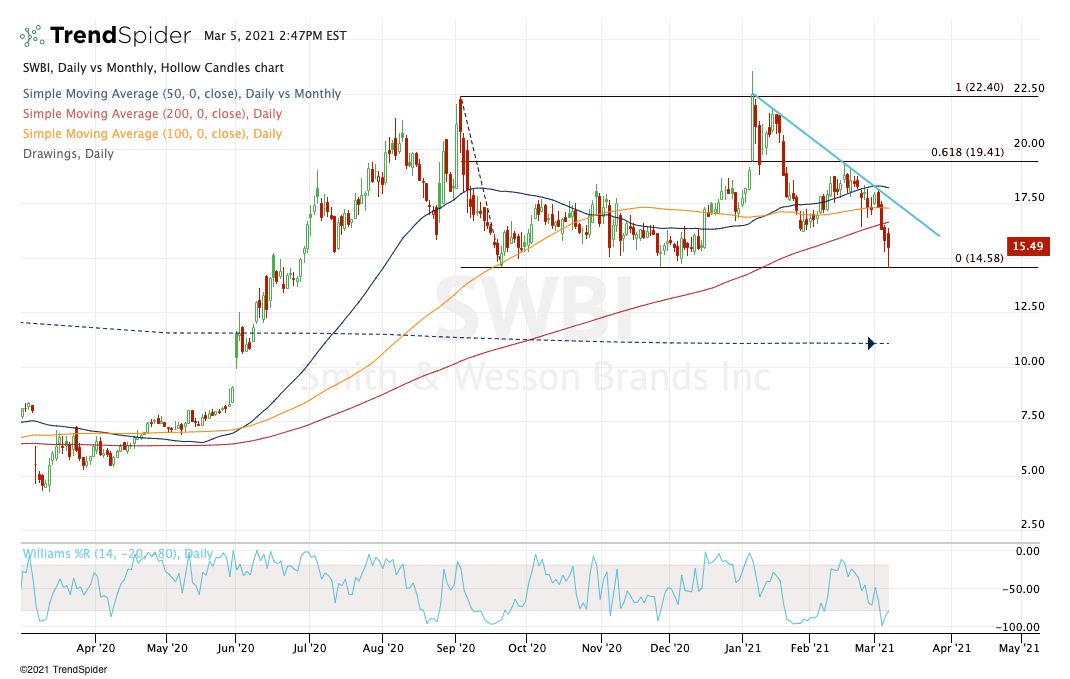The height and width of the screenshot is (679, 1070).
Task: Click the Feb '21 date axis label
Action: click(x=809, y=648)
